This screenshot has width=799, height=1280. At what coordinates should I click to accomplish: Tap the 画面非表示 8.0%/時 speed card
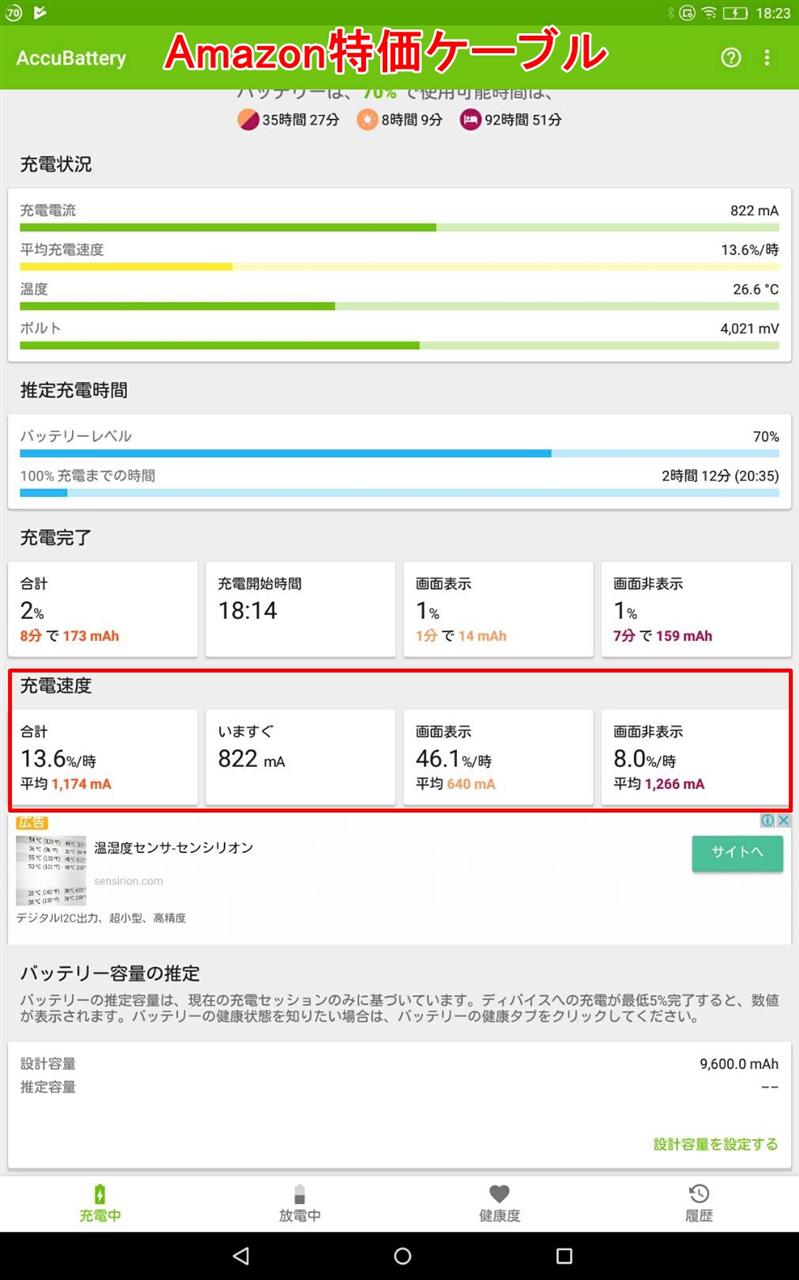[695, 757]
